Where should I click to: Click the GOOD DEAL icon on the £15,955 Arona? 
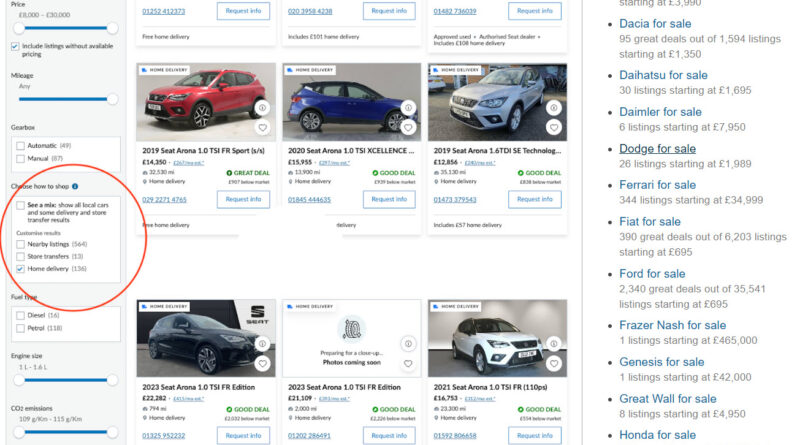pos(375,173)
